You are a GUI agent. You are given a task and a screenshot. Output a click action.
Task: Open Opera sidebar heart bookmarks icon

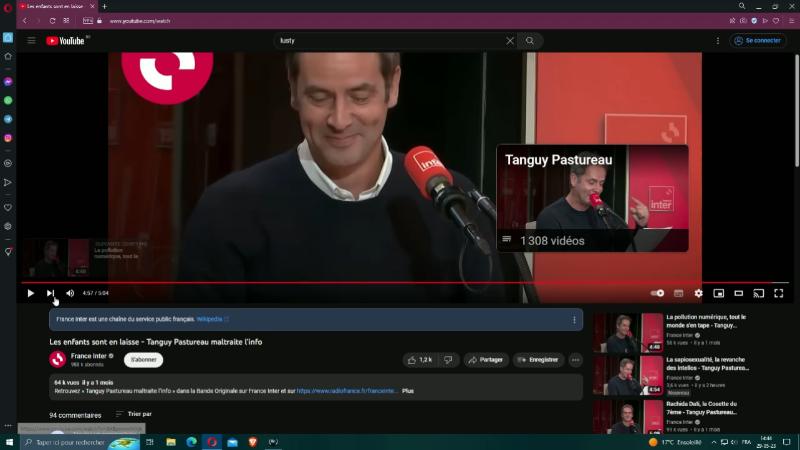8,208
